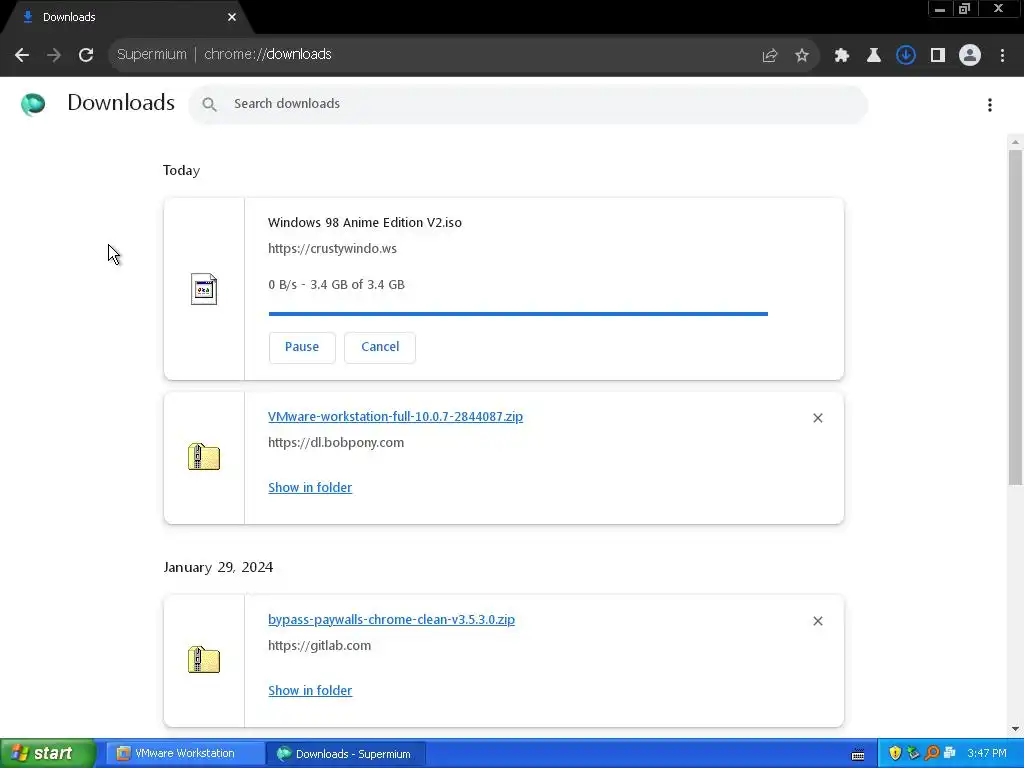The image size is (1024, 768).
Task: Click the ISO file icon
Action: coord(204,289)
